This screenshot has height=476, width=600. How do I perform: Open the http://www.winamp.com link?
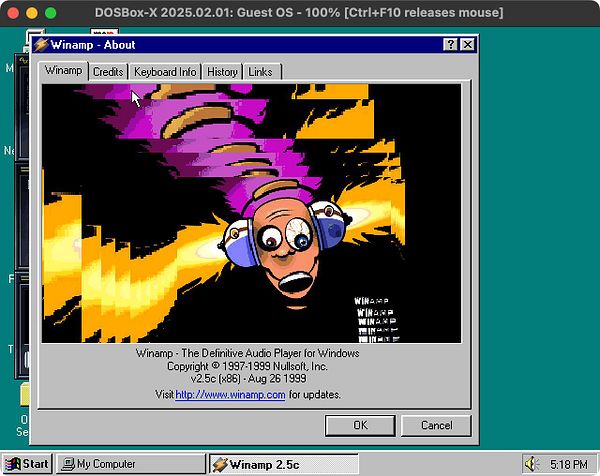click(230, 394)
